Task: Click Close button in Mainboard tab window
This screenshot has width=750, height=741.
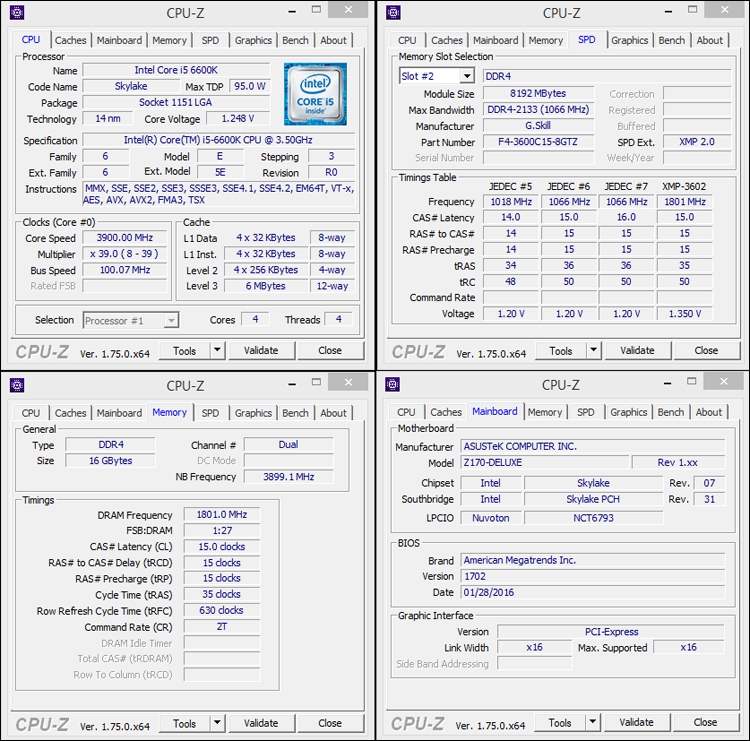Action: click(x=706, y=722)
